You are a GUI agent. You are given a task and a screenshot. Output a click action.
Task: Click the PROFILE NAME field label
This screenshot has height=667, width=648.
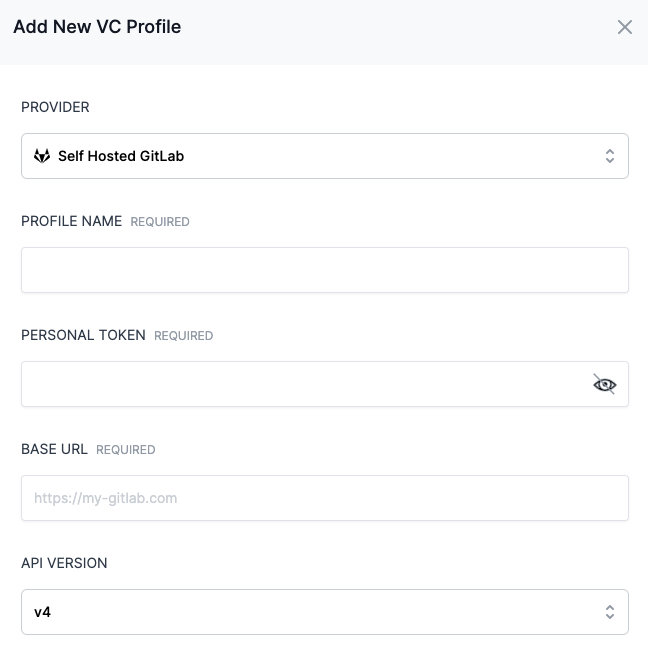72,221
